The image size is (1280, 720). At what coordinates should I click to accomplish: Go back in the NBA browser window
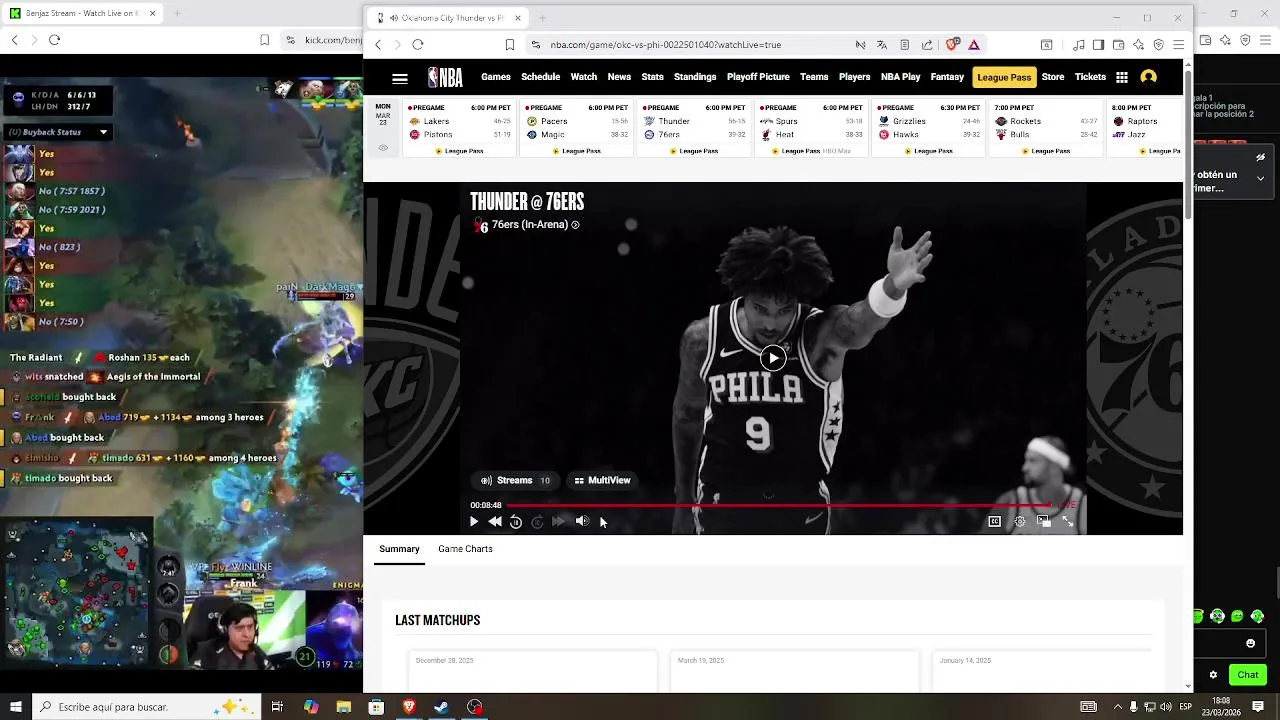click(x=378, y=44)
